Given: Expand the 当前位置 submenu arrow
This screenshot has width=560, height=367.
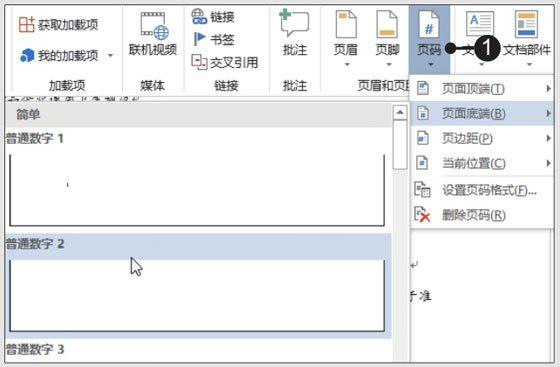Looking at the screenshot, I should coord(548,163).
